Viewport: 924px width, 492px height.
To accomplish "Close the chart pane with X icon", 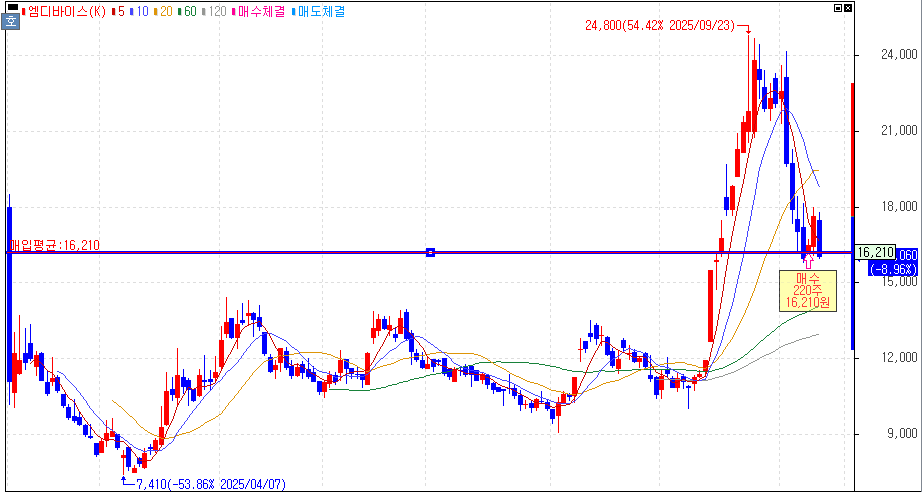I will click(x=847, y=8).
